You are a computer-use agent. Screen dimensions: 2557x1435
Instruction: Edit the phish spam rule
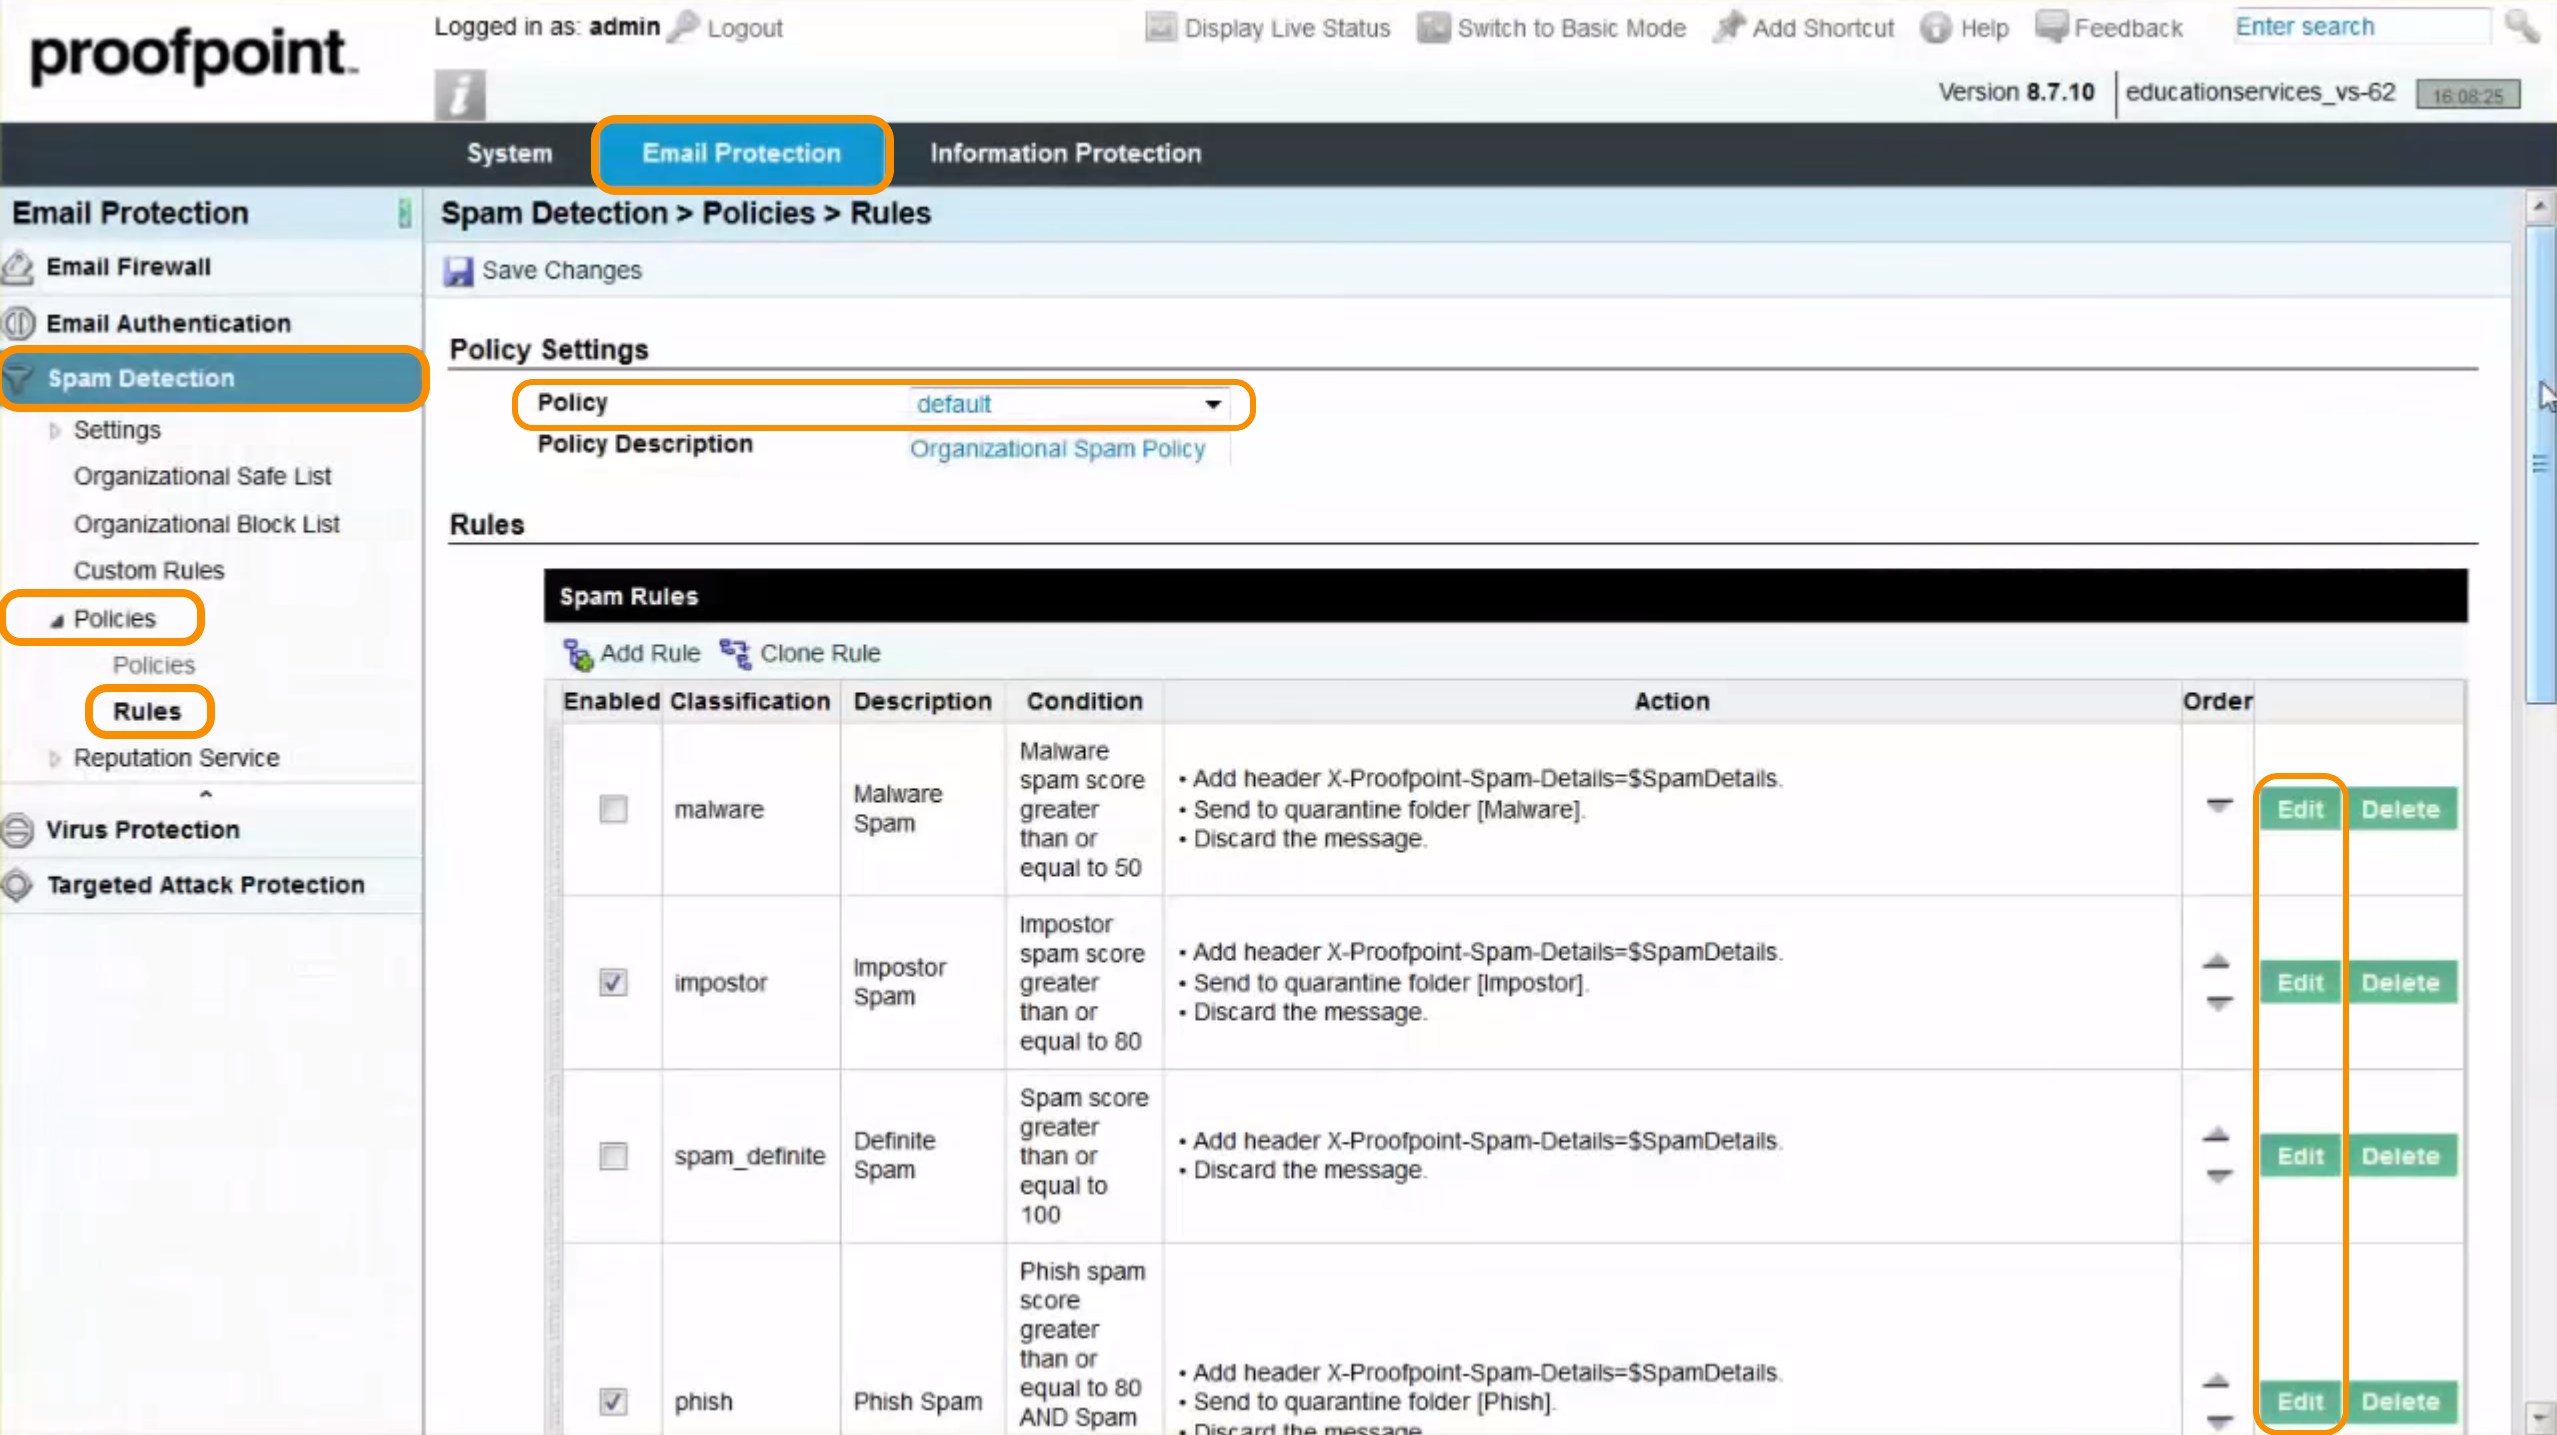[2299, 1402]
